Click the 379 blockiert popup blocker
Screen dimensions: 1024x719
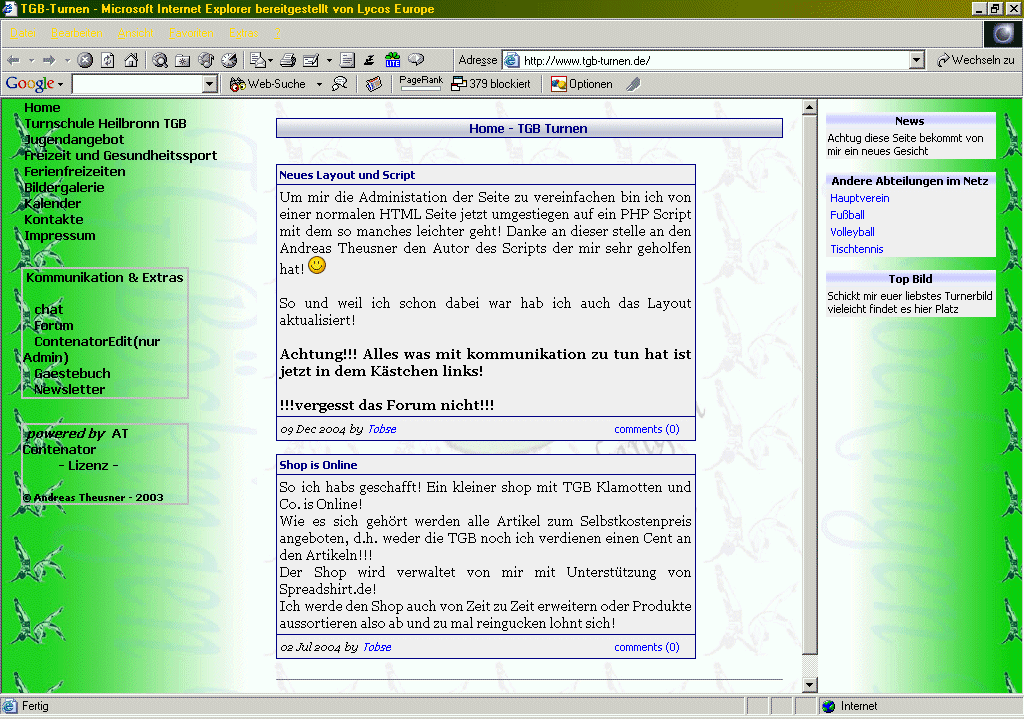coord(491,84)
